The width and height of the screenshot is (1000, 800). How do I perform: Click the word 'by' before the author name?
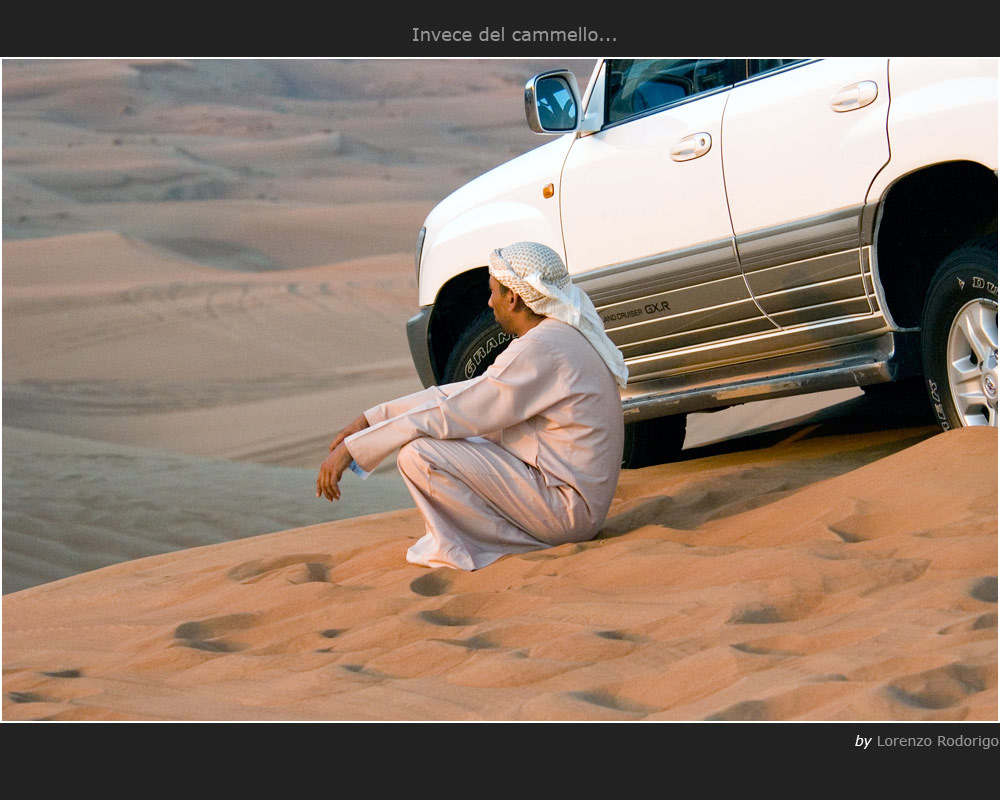click(x=862, y=741)
